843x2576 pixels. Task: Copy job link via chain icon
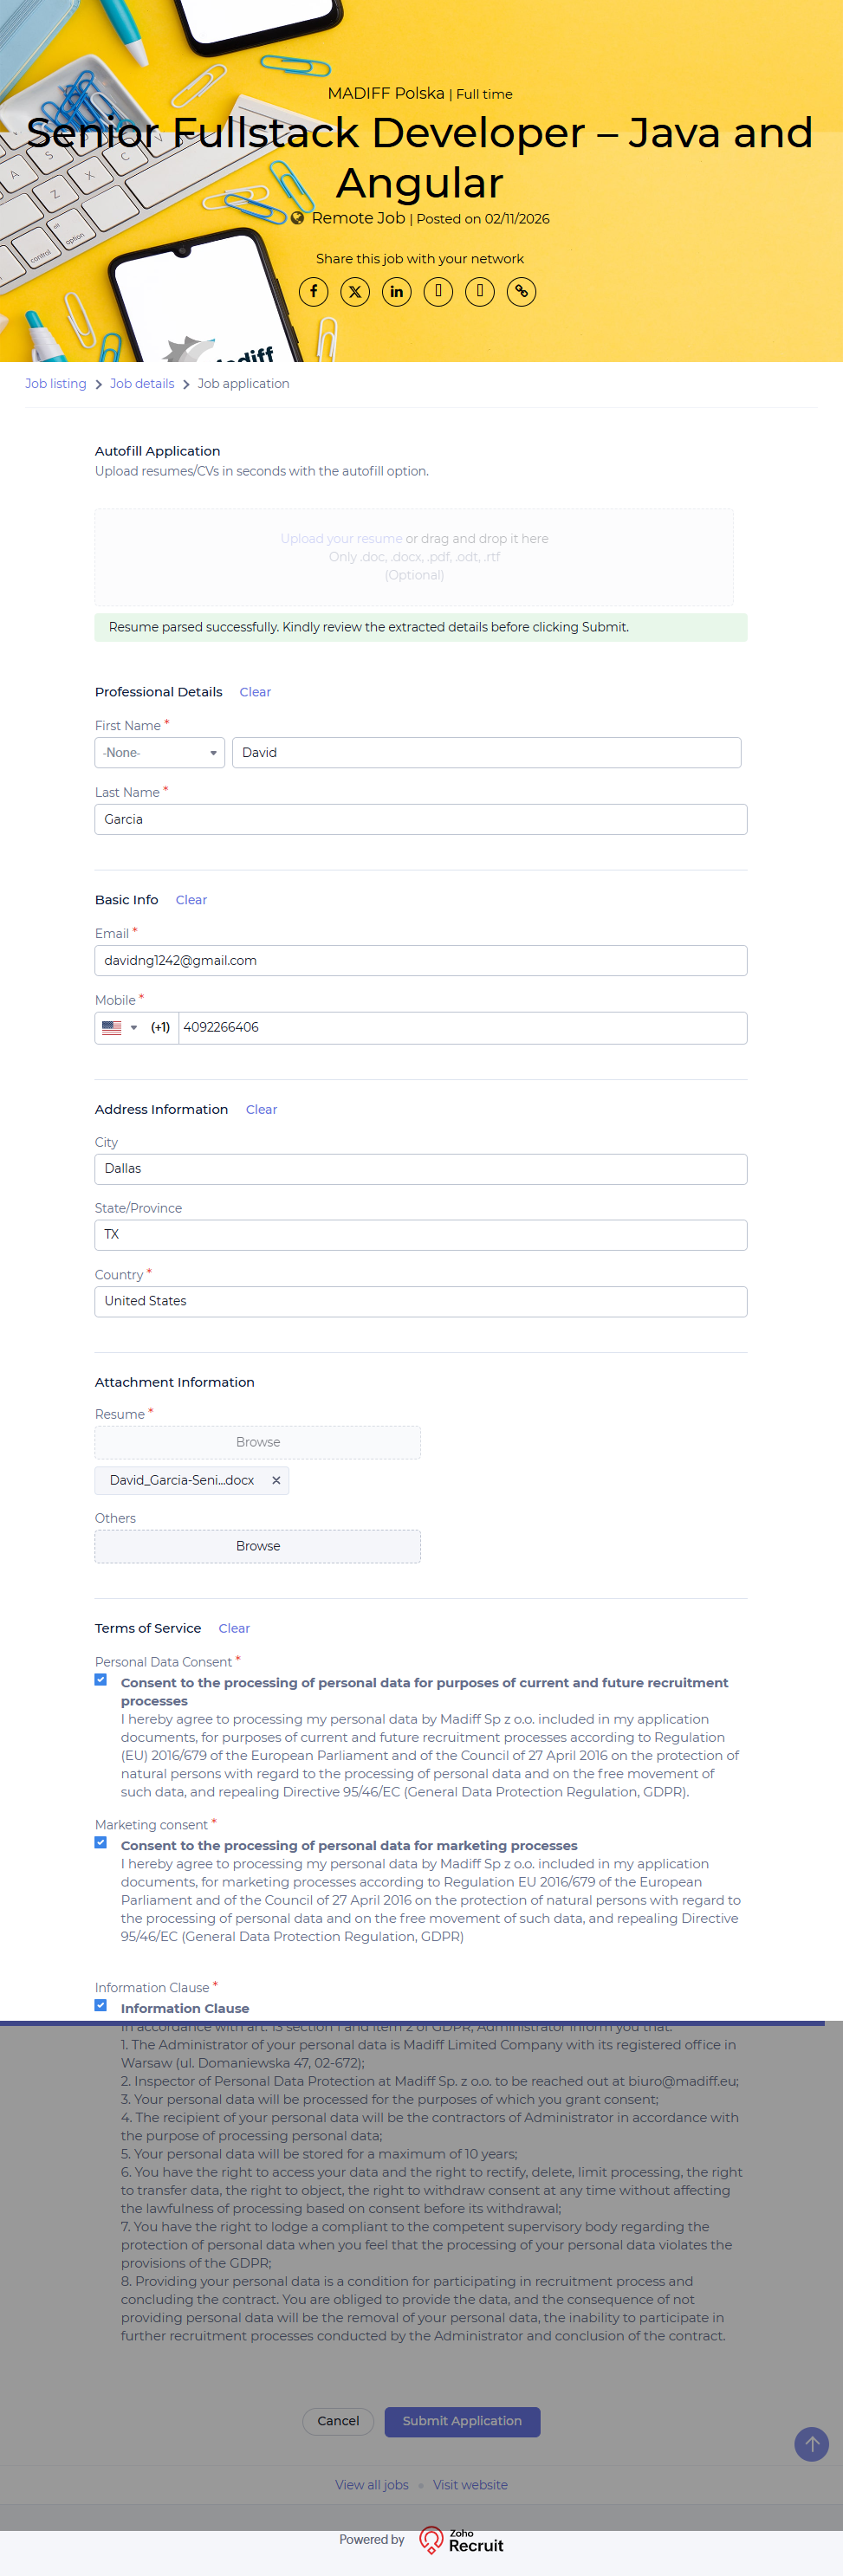521,291
